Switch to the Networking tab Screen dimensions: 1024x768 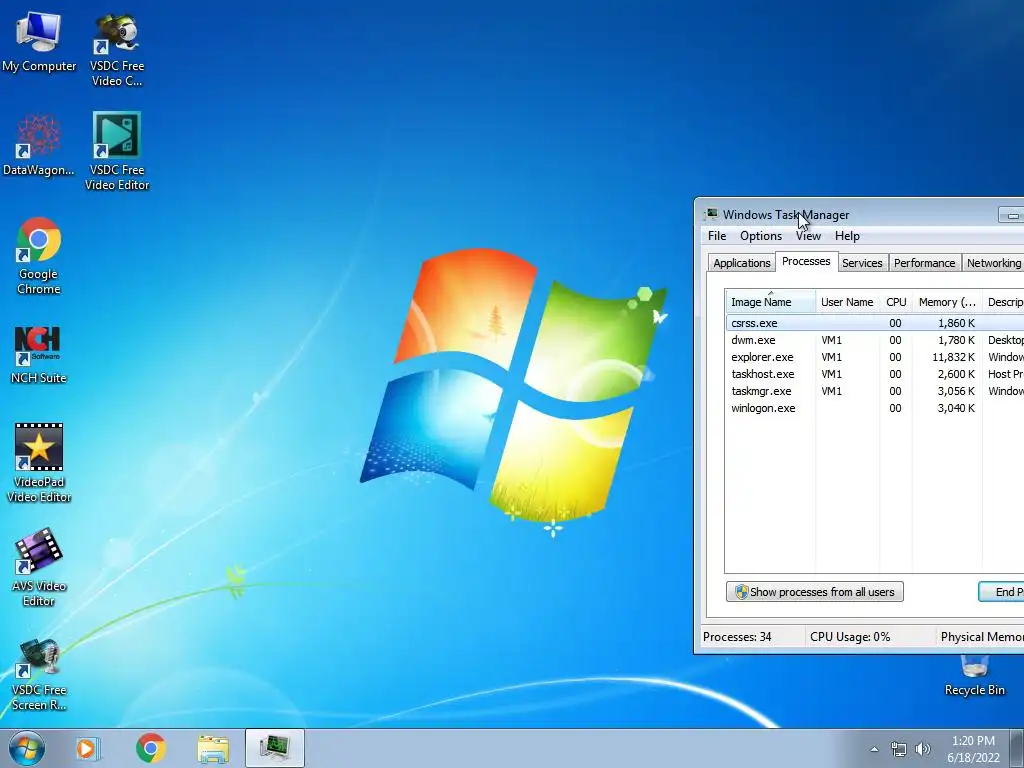point(993,263)
